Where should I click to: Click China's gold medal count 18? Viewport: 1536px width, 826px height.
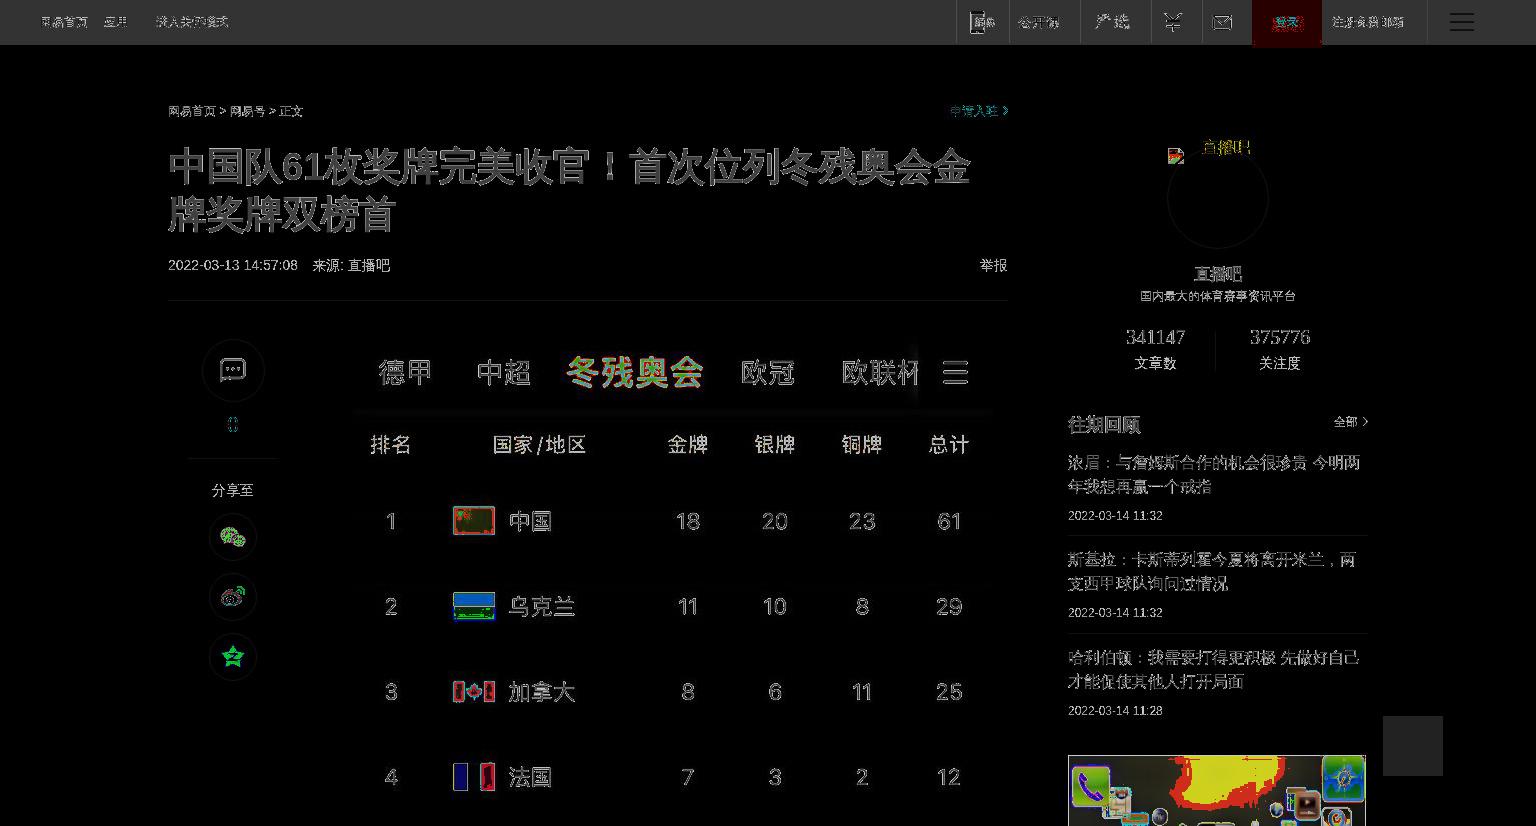[x=688, y=521]
